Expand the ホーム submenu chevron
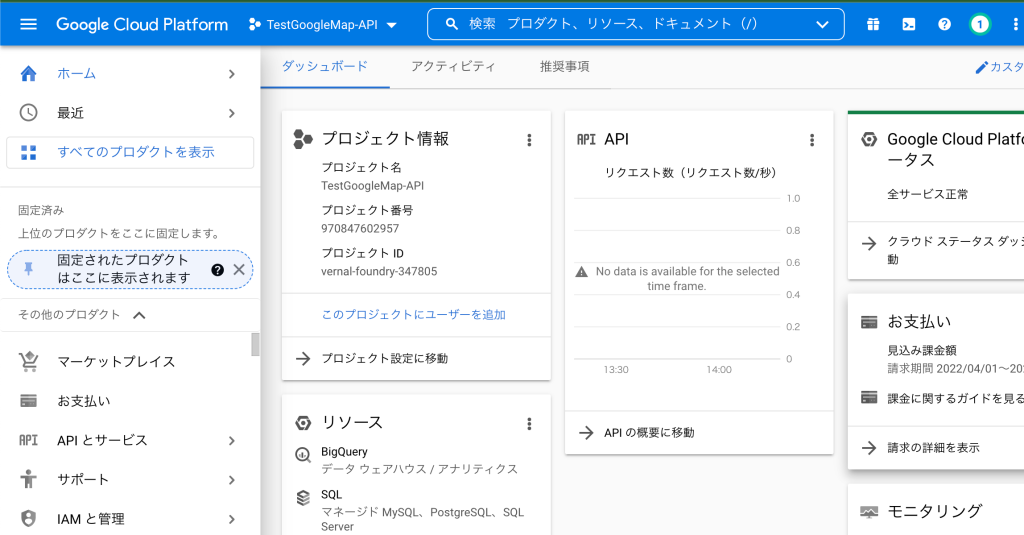This screenshot has height=535, width=1024. tap(232, 74)
